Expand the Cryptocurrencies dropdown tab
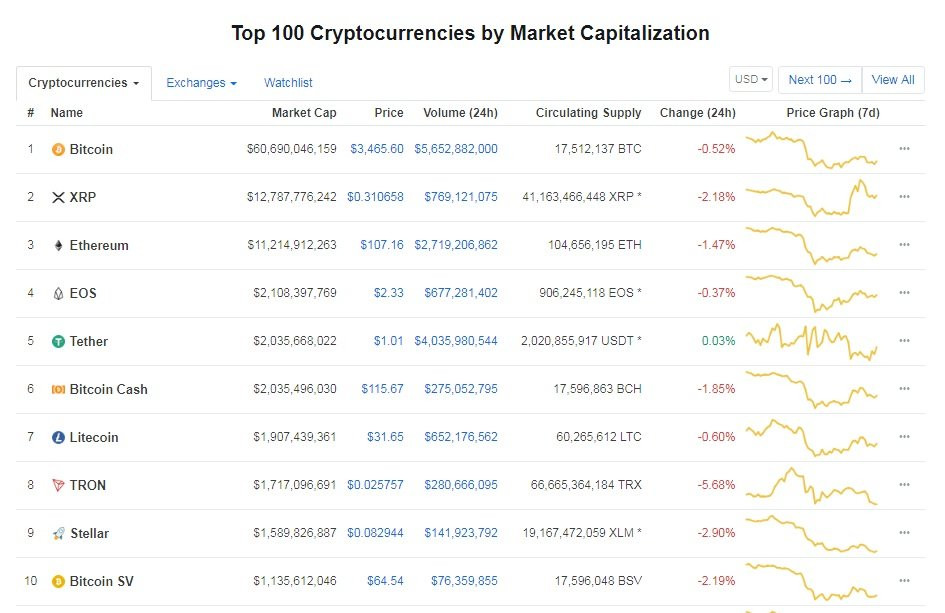Image resolution: width=945 pixels, height=613 pixels. point(84,83)
